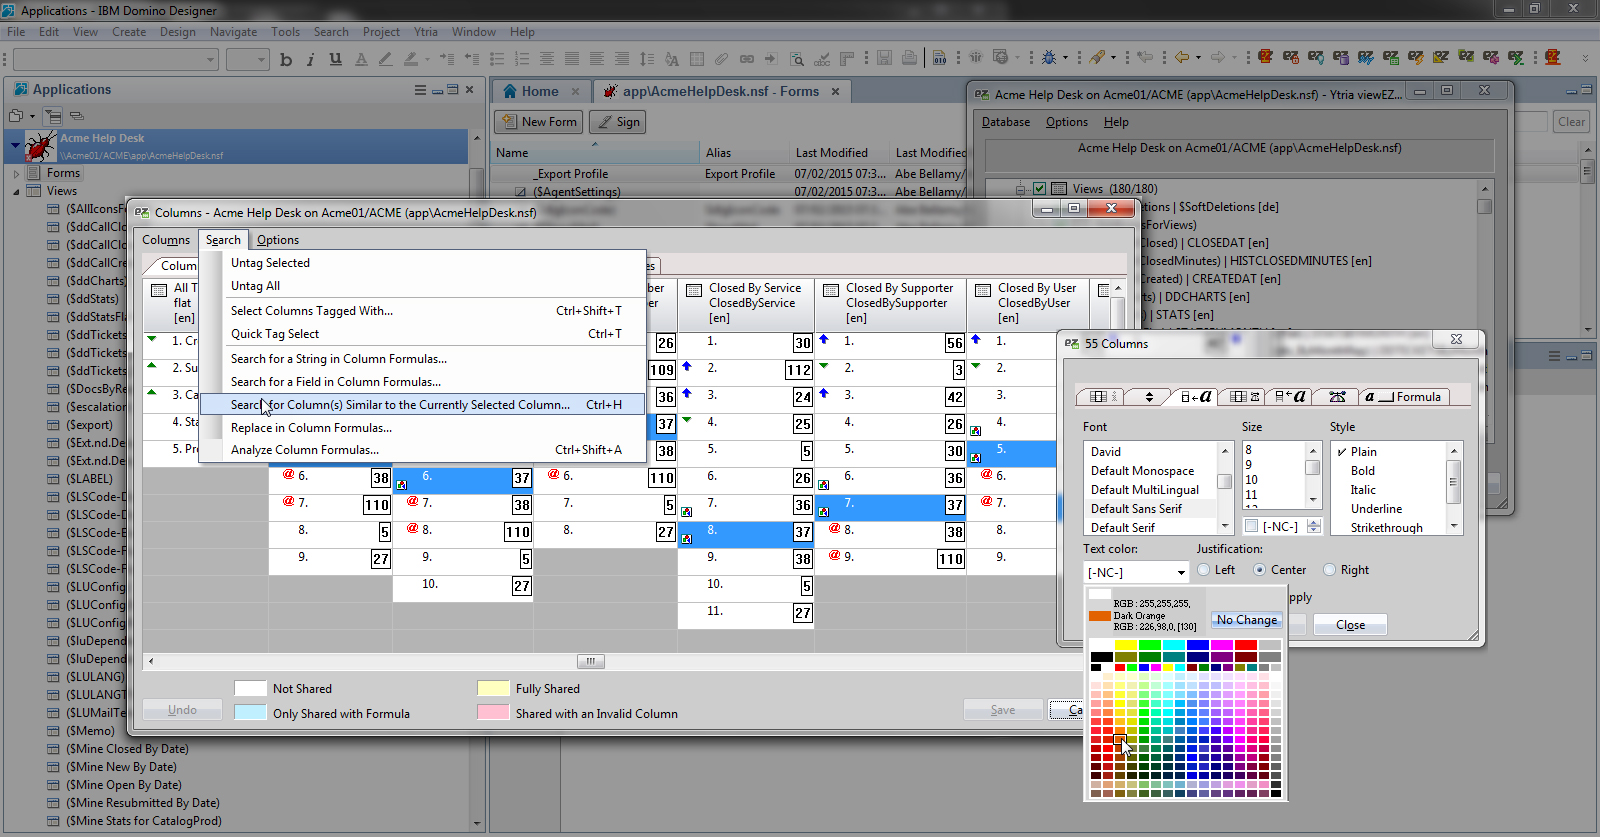Screen dimensions: 1600x837
Task: Click the first red Ytria EZ toolbar icon
Action: (1266, 58)
